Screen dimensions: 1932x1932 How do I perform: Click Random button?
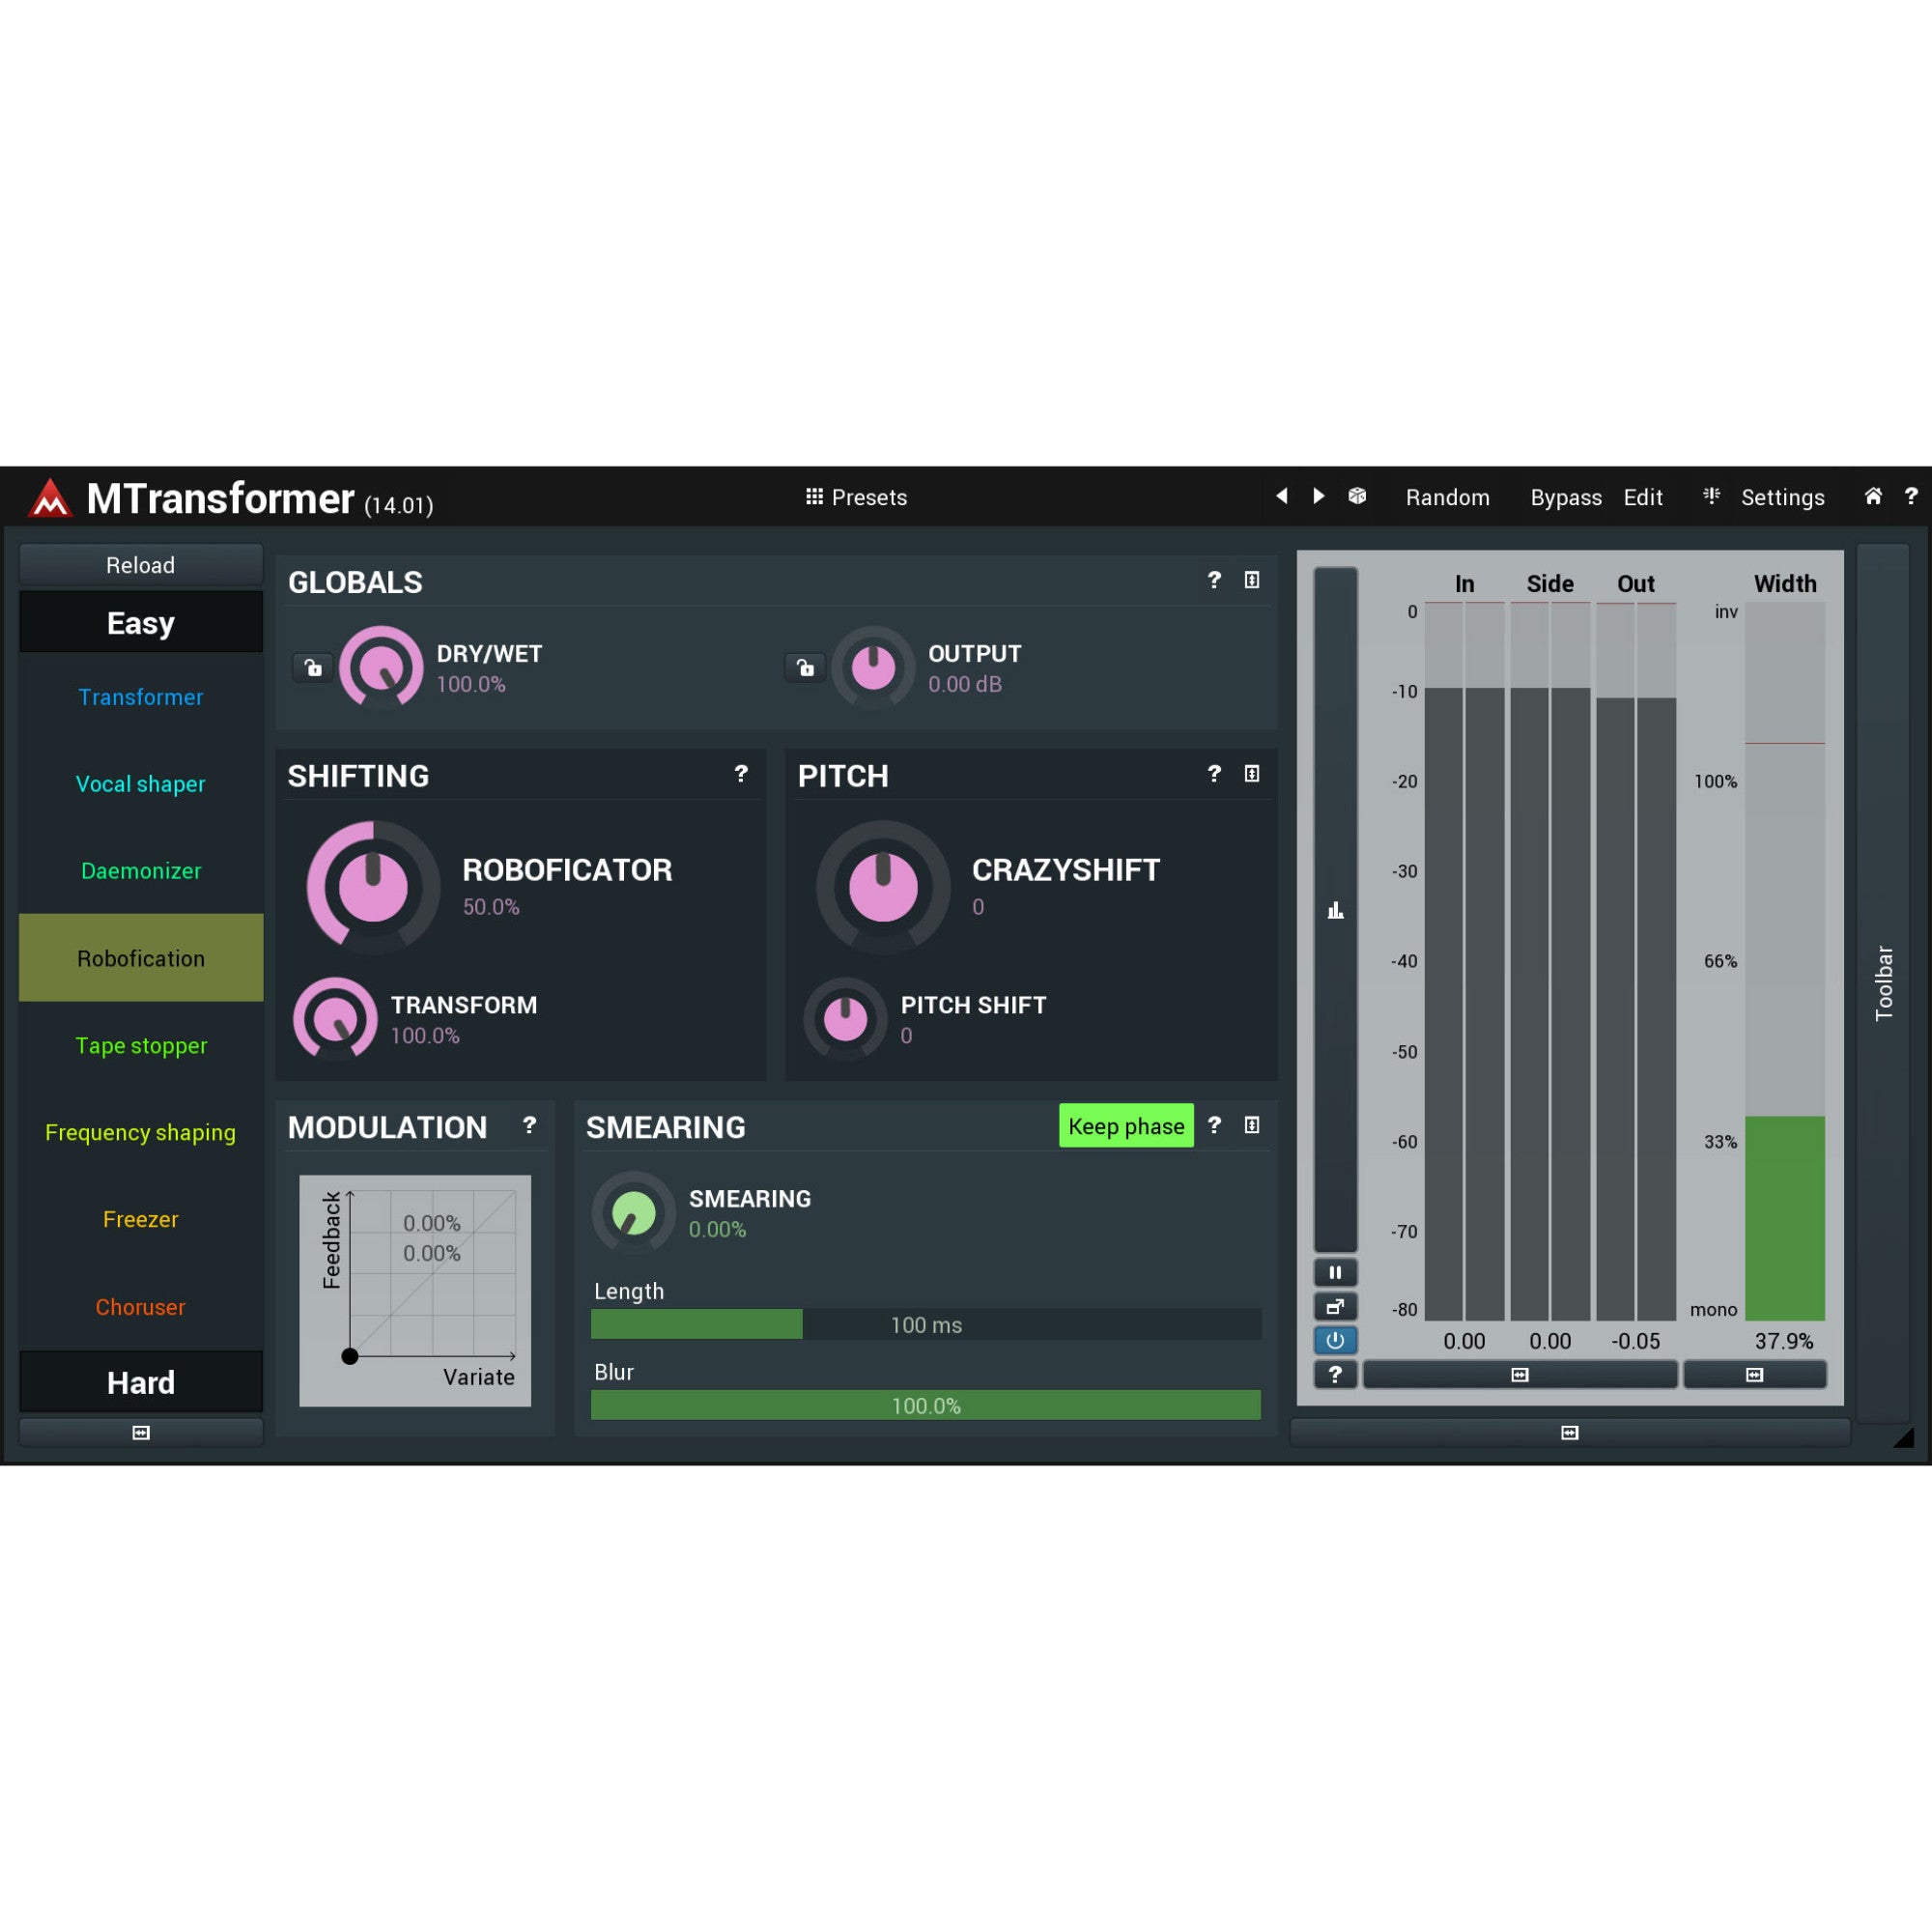tap(1448, 497)
